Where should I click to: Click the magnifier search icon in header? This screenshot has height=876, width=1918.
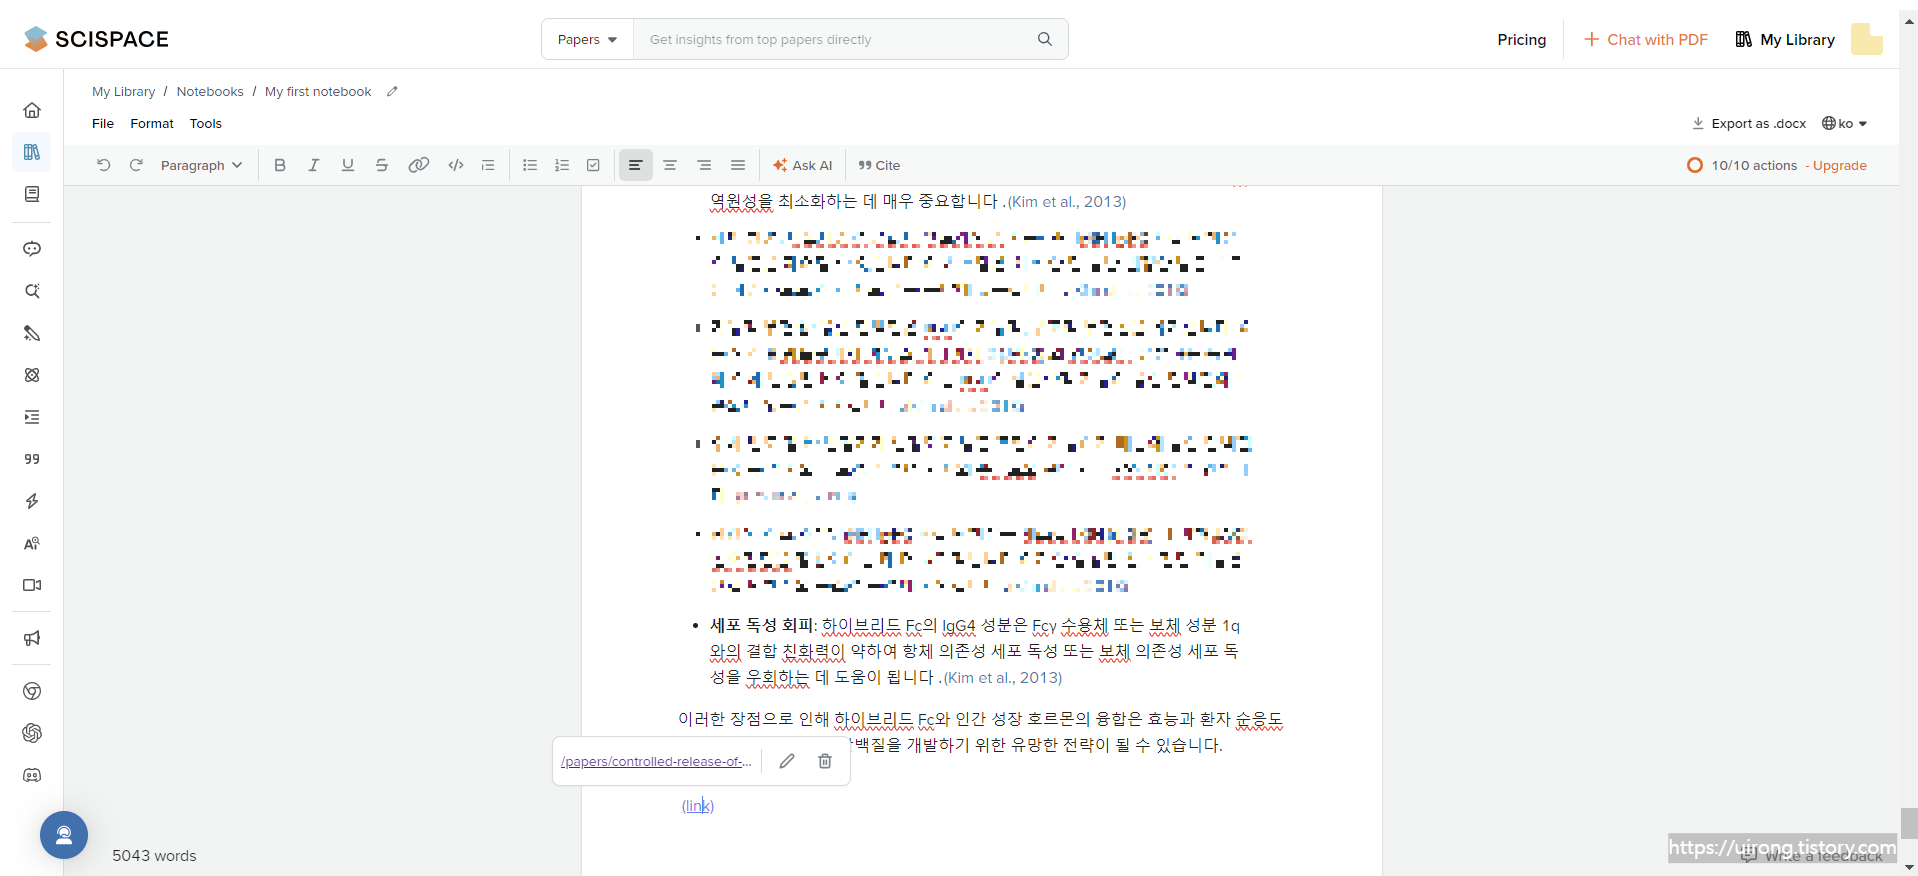1045,39
